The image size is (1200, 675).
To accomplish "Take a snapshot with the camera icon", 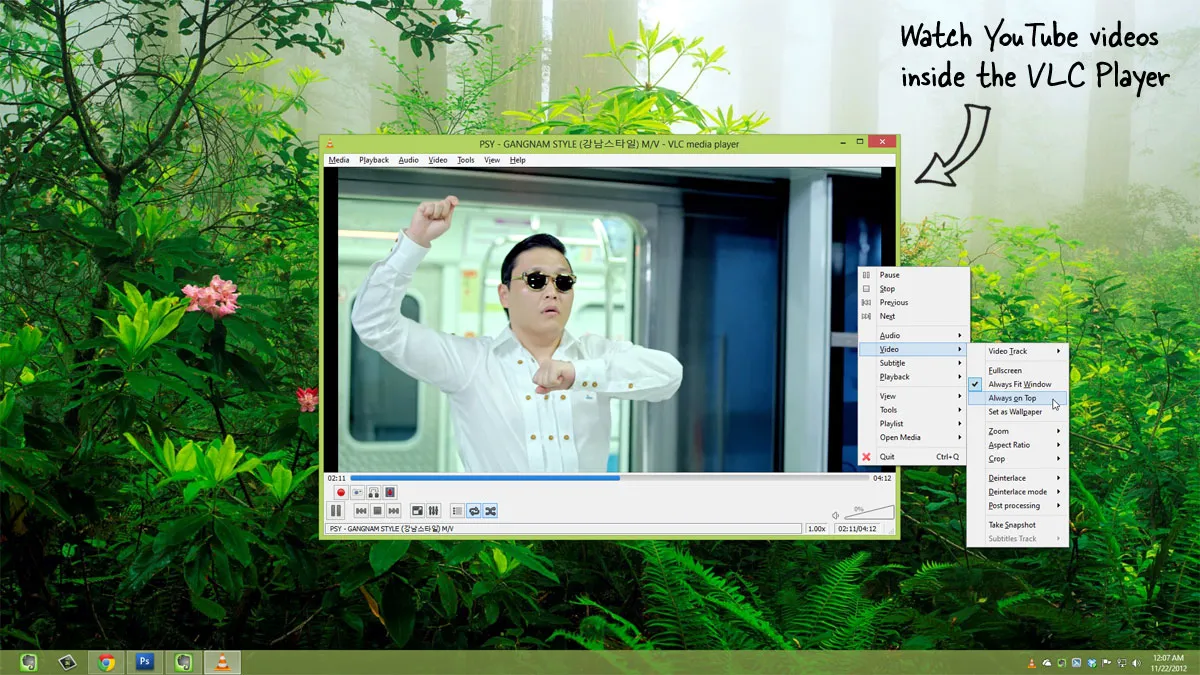I will (x=357, y=492).
